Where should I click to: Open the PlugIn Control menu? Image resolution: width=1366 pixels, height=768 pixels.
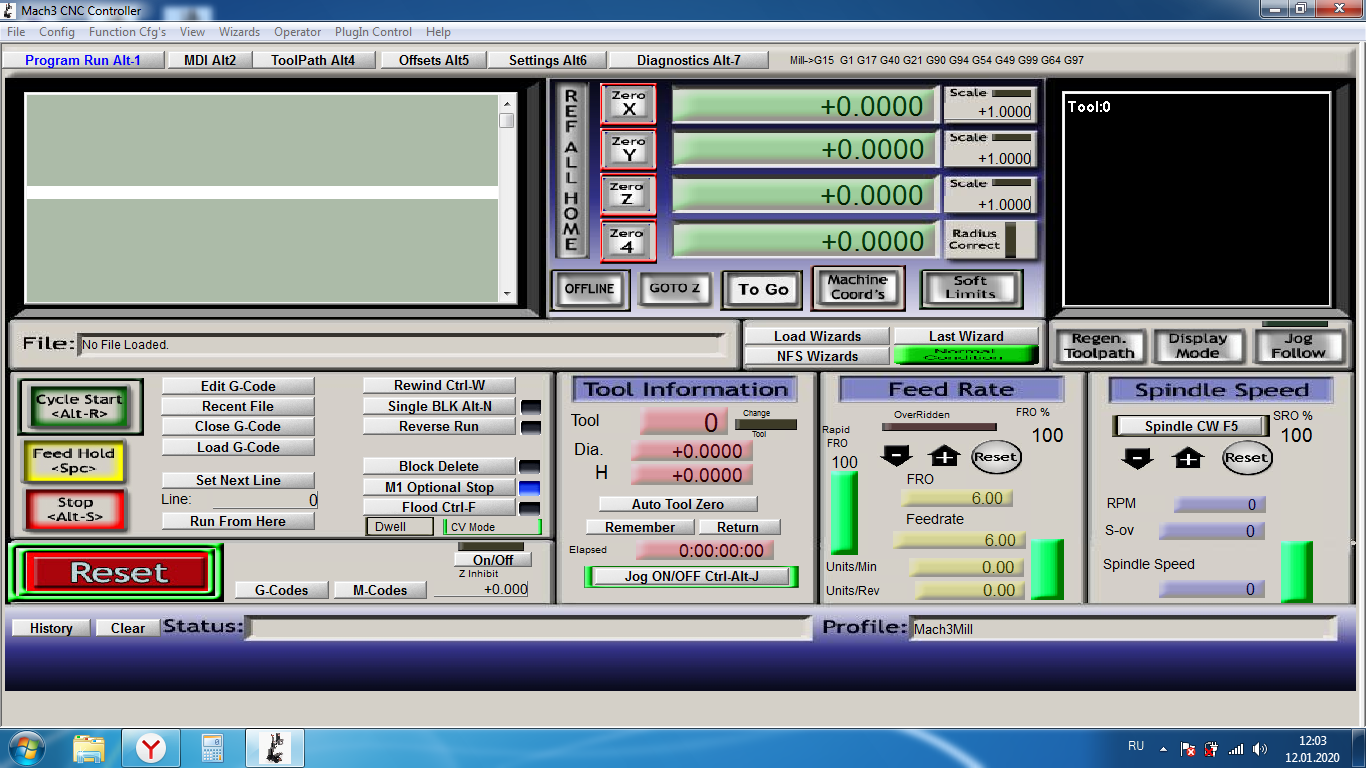(x=373, y=32)
